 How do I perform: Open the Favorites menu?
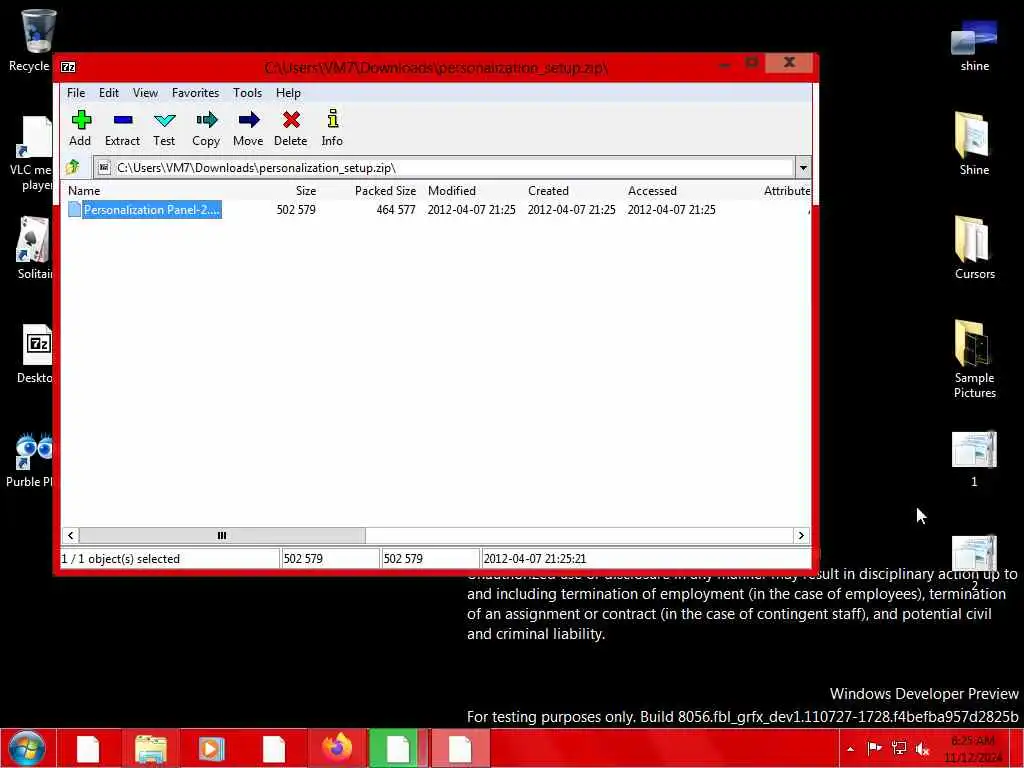pyautogui.click(x=195, y=93)
